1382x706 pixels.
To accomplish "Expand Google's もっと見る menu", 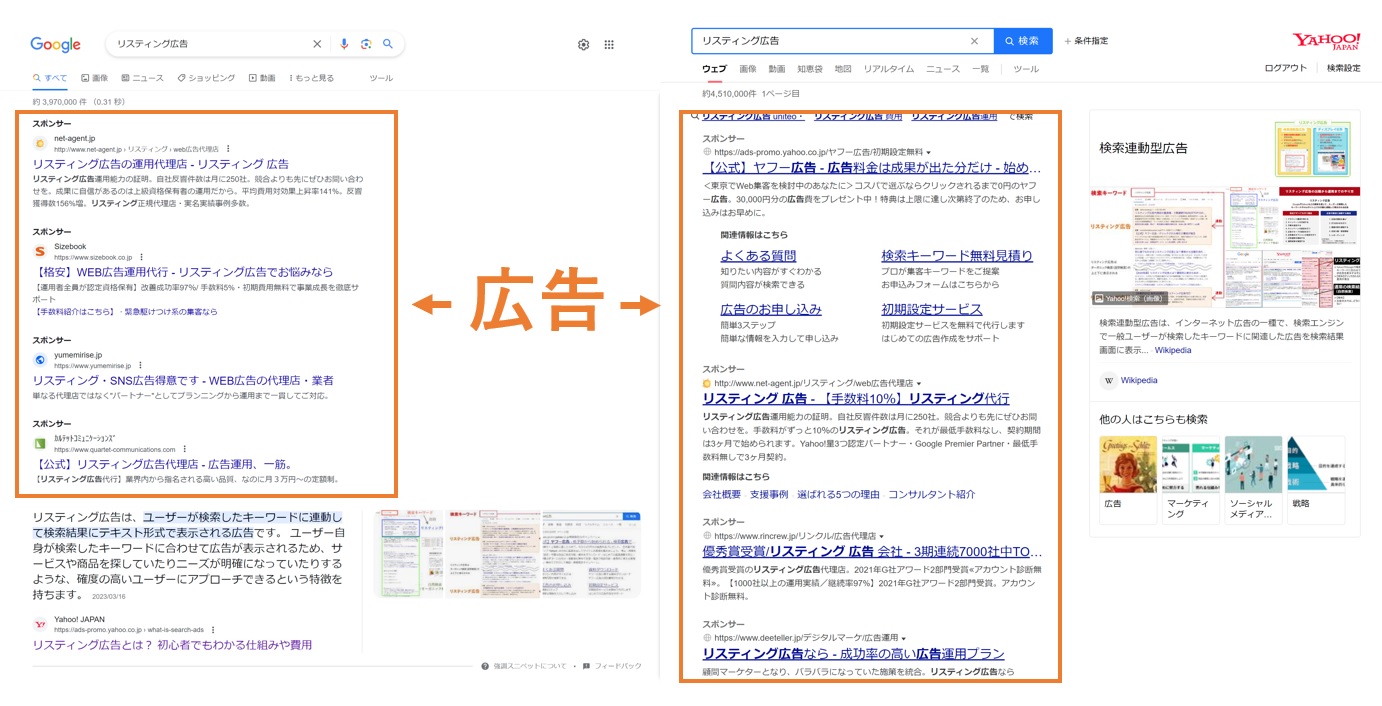I will [311, 78].
